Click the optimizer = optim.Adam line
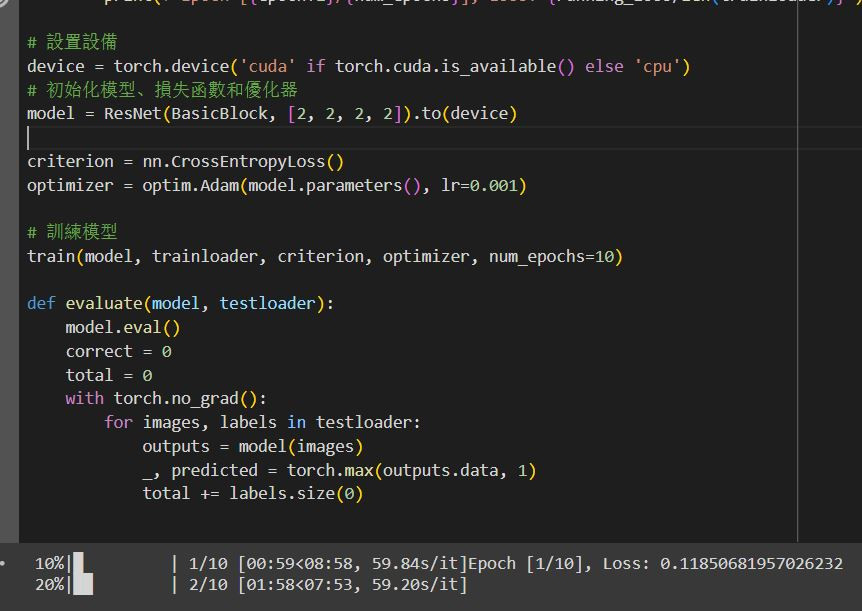 (277, 186)
